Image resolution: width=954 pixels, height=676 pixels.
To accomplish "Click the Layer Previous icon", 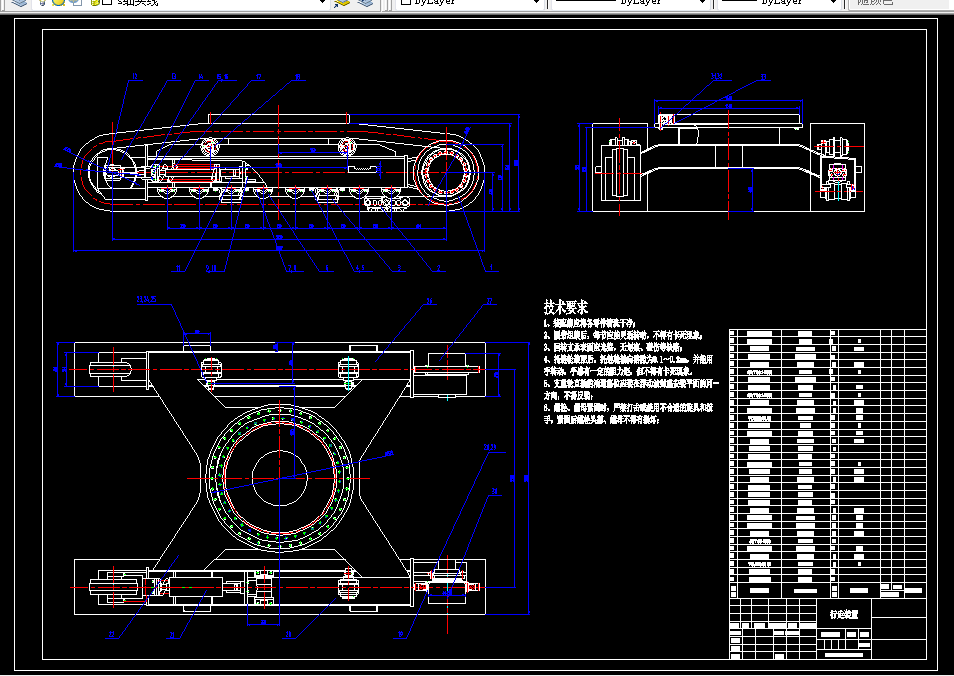I will (365, 2).
